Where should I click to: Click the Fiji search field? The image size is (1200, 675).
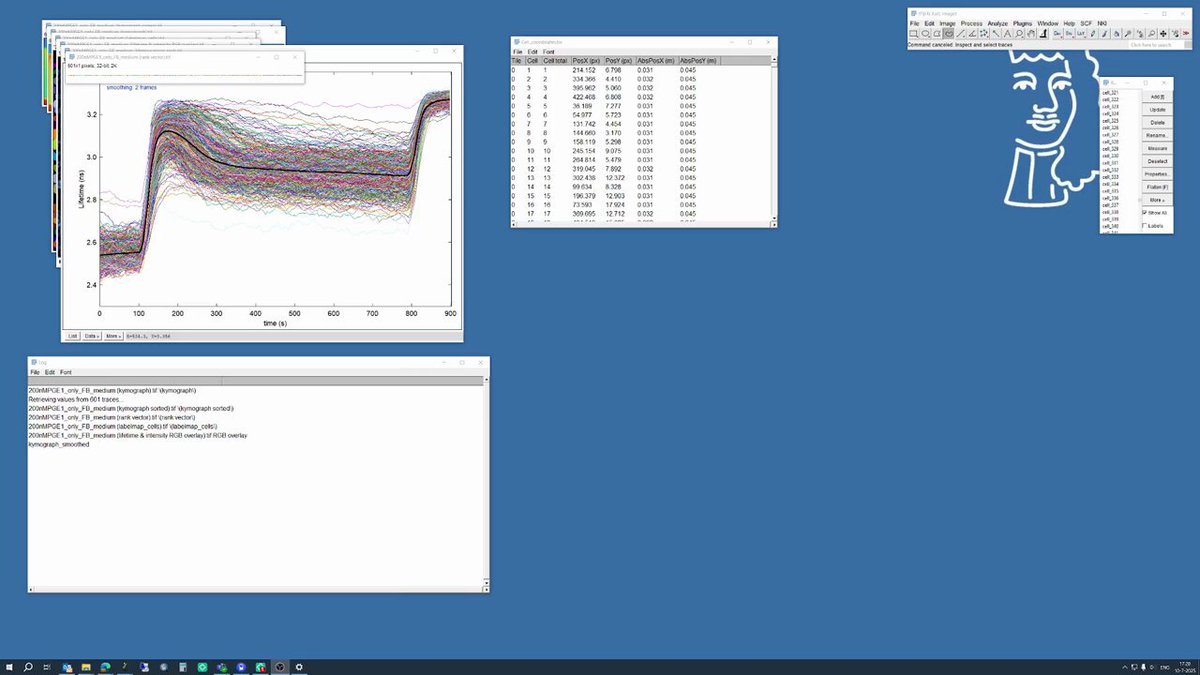click(x=1155, y=45)
